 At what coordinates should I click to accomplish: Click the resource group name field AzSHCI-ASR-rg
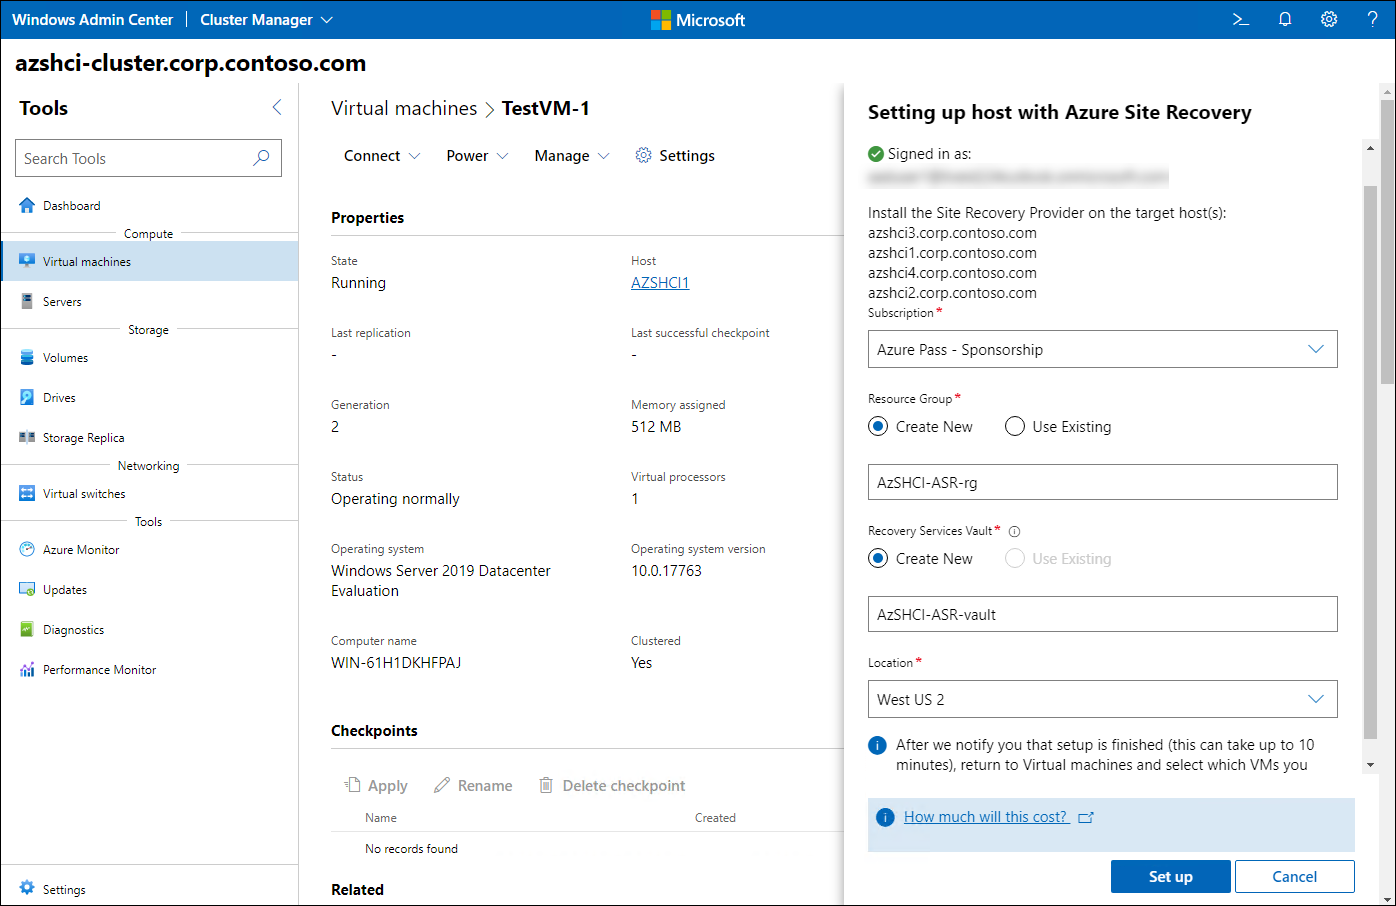tap(1102, 482)
